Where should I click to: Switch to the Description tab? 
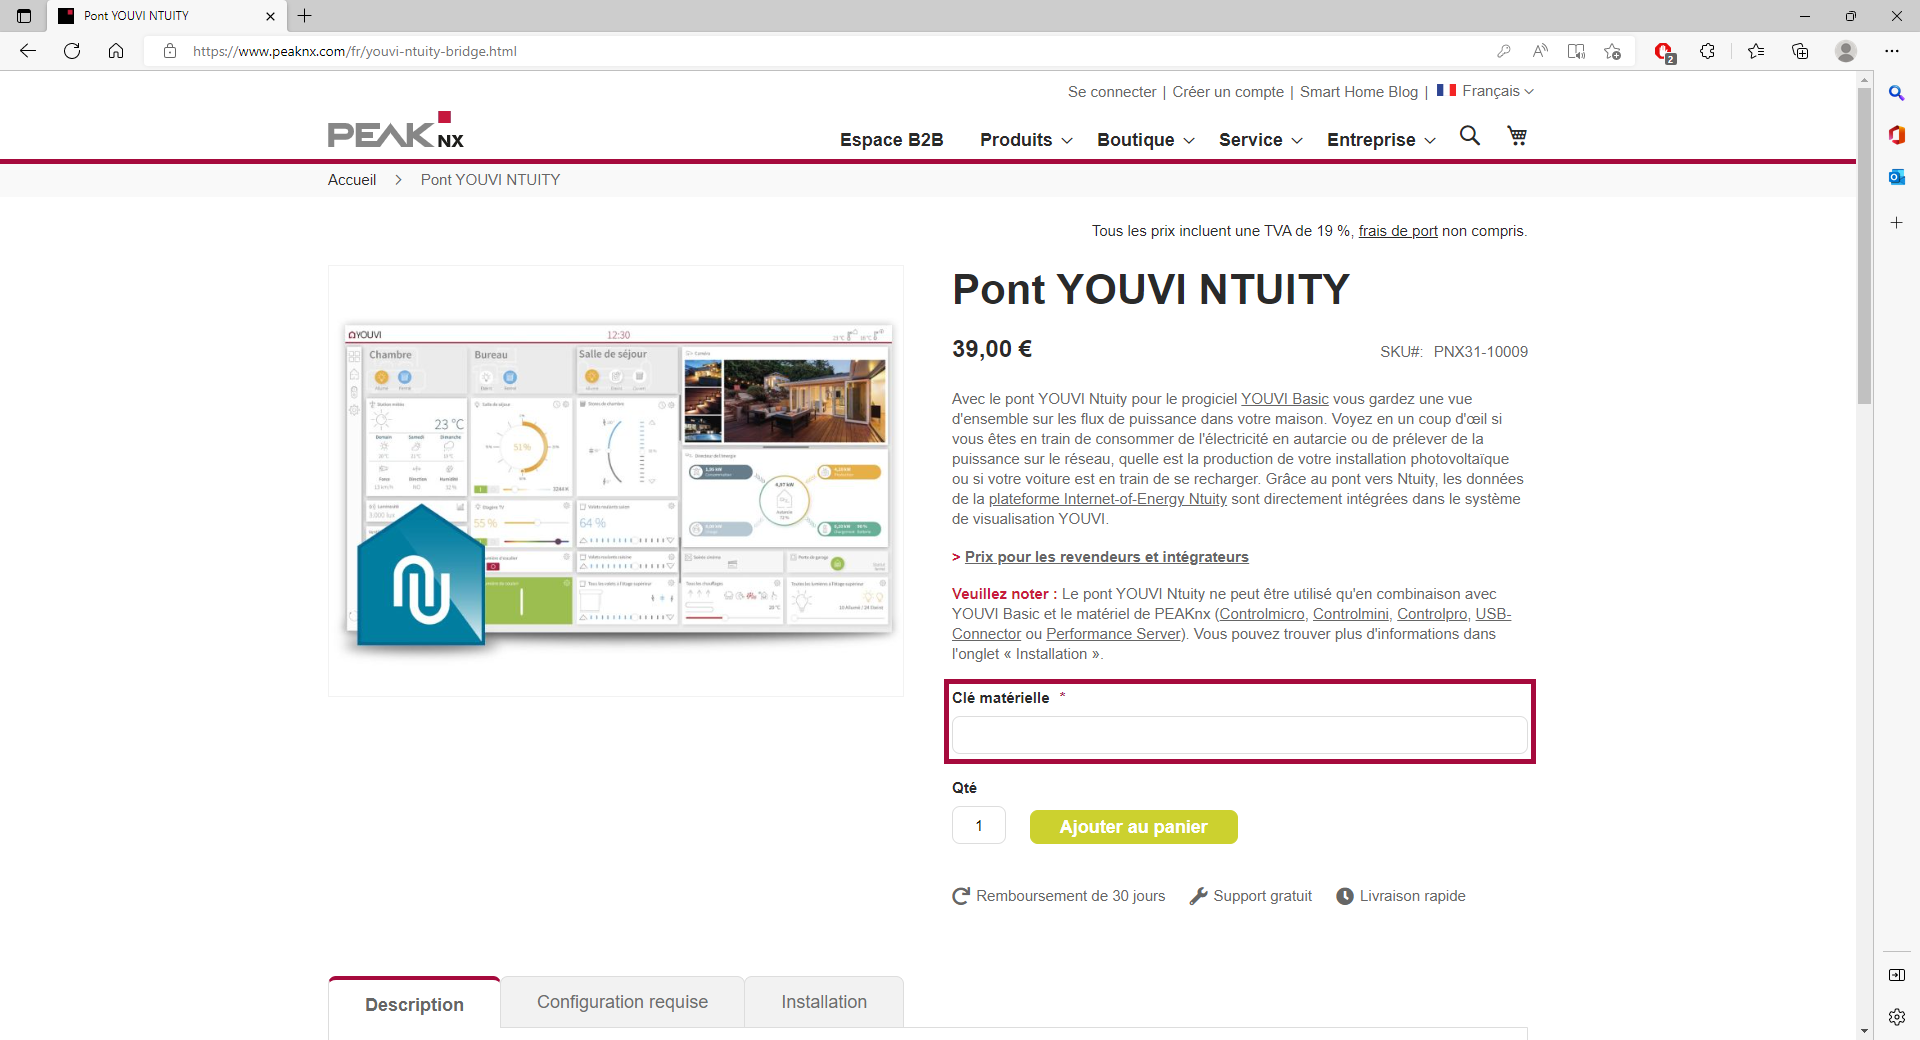pyautogui.click(x=414, y=1004)
